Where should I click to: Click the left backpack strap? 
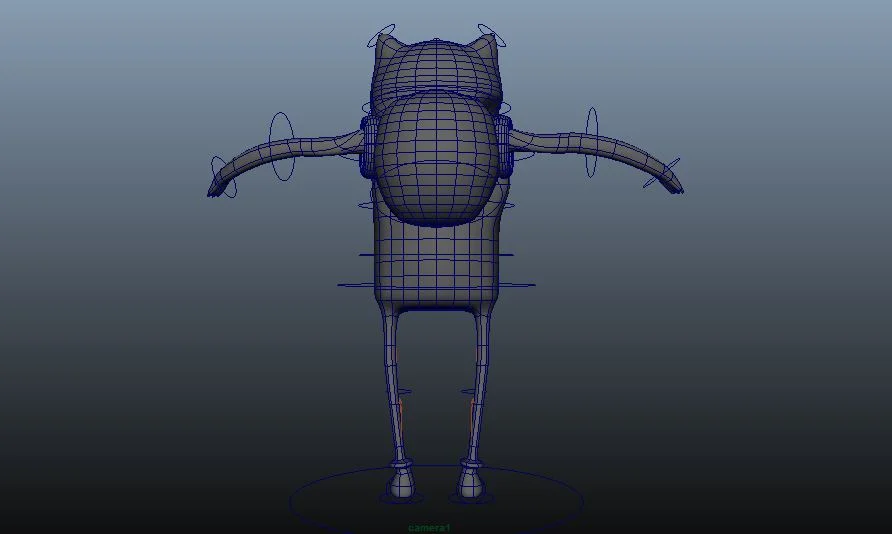[367, 145]
